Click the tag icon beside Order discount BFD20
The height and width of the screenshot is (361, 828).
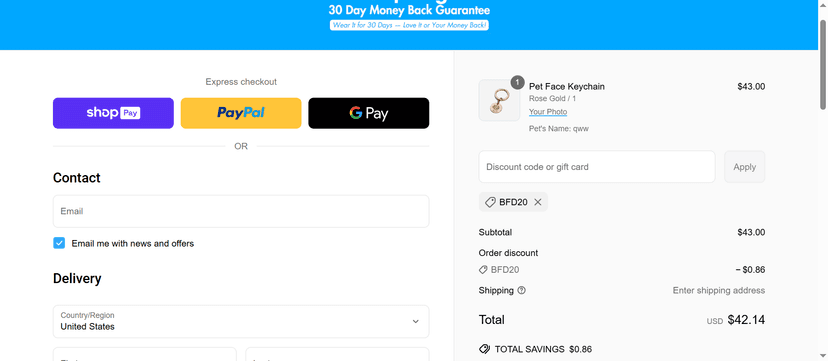click(x=483, y=270)
